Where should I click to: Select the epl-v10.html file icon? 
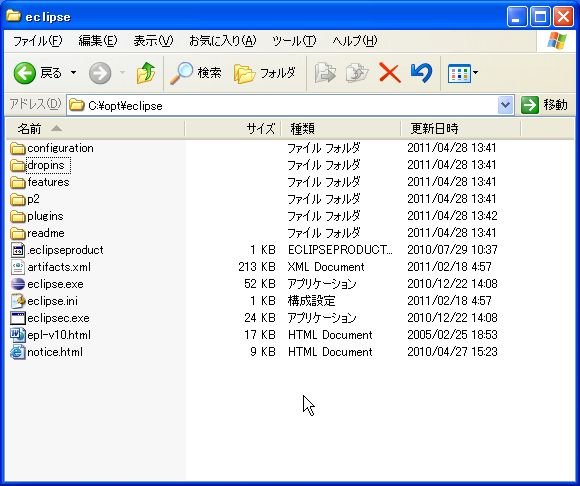[x=18, y=335]
